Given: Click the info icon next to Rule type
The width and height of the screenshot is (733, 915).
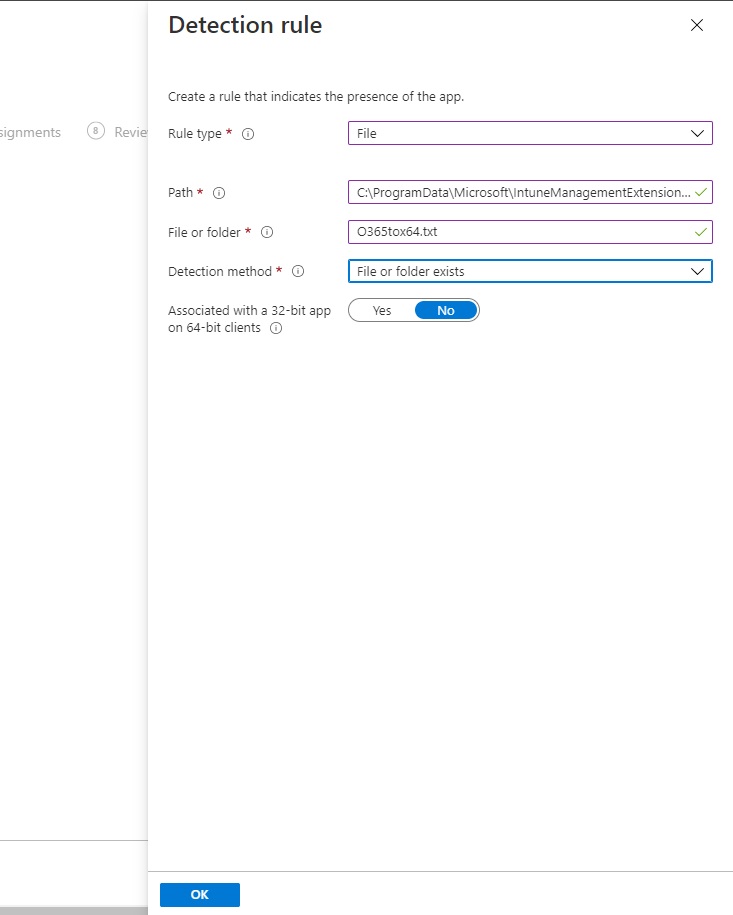Looking at the screenshot, I should (x=248, y=134).
